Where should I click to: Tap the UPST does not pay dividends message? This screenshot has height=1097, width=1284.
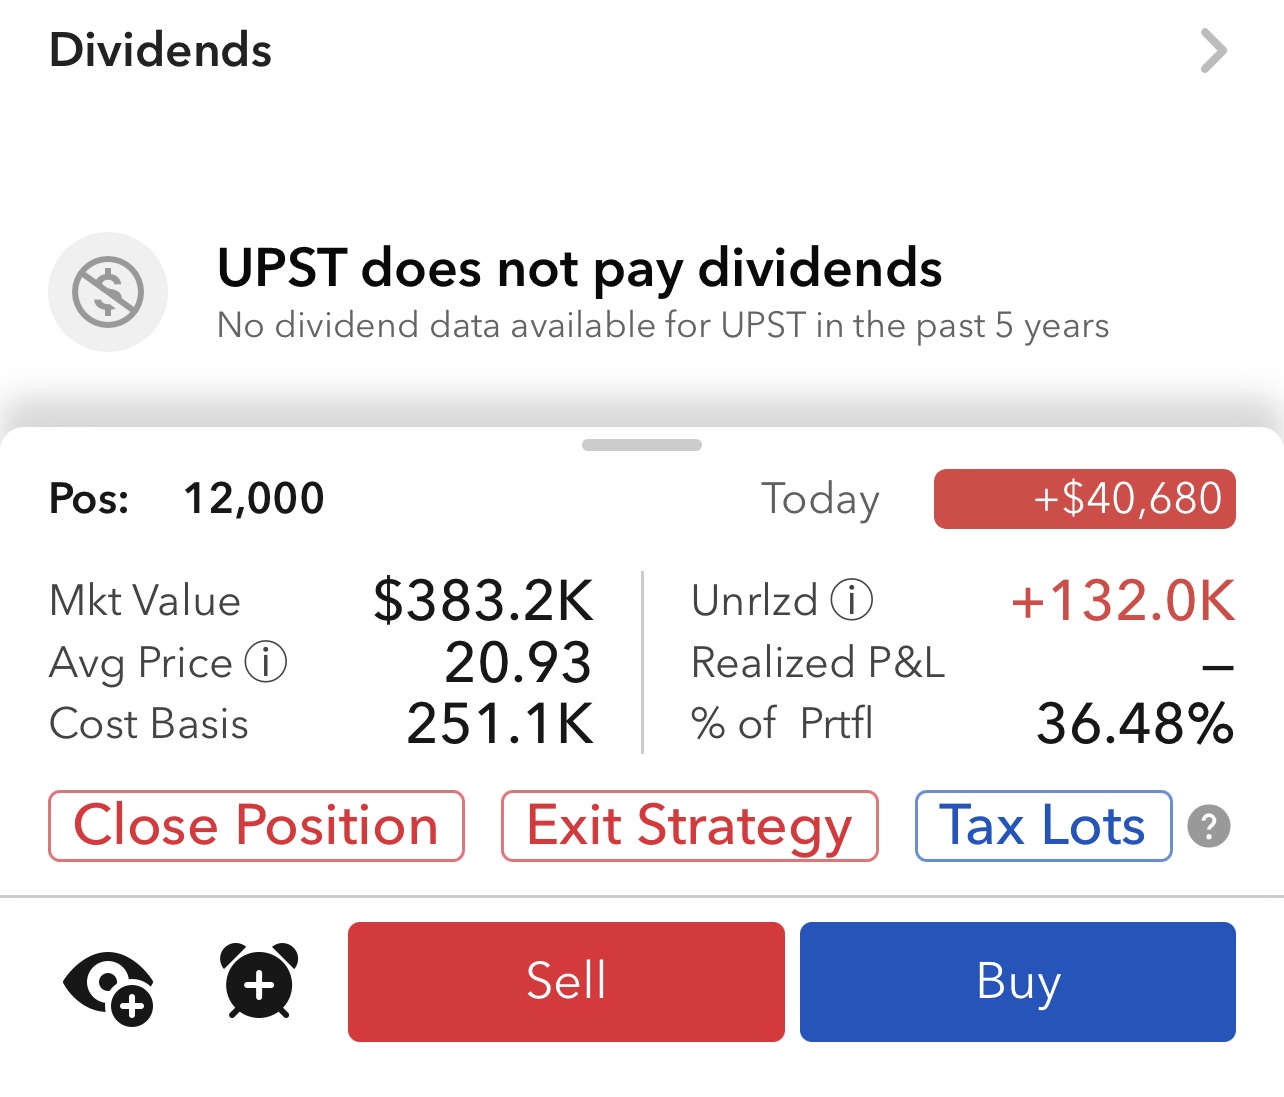pos(579,269)
